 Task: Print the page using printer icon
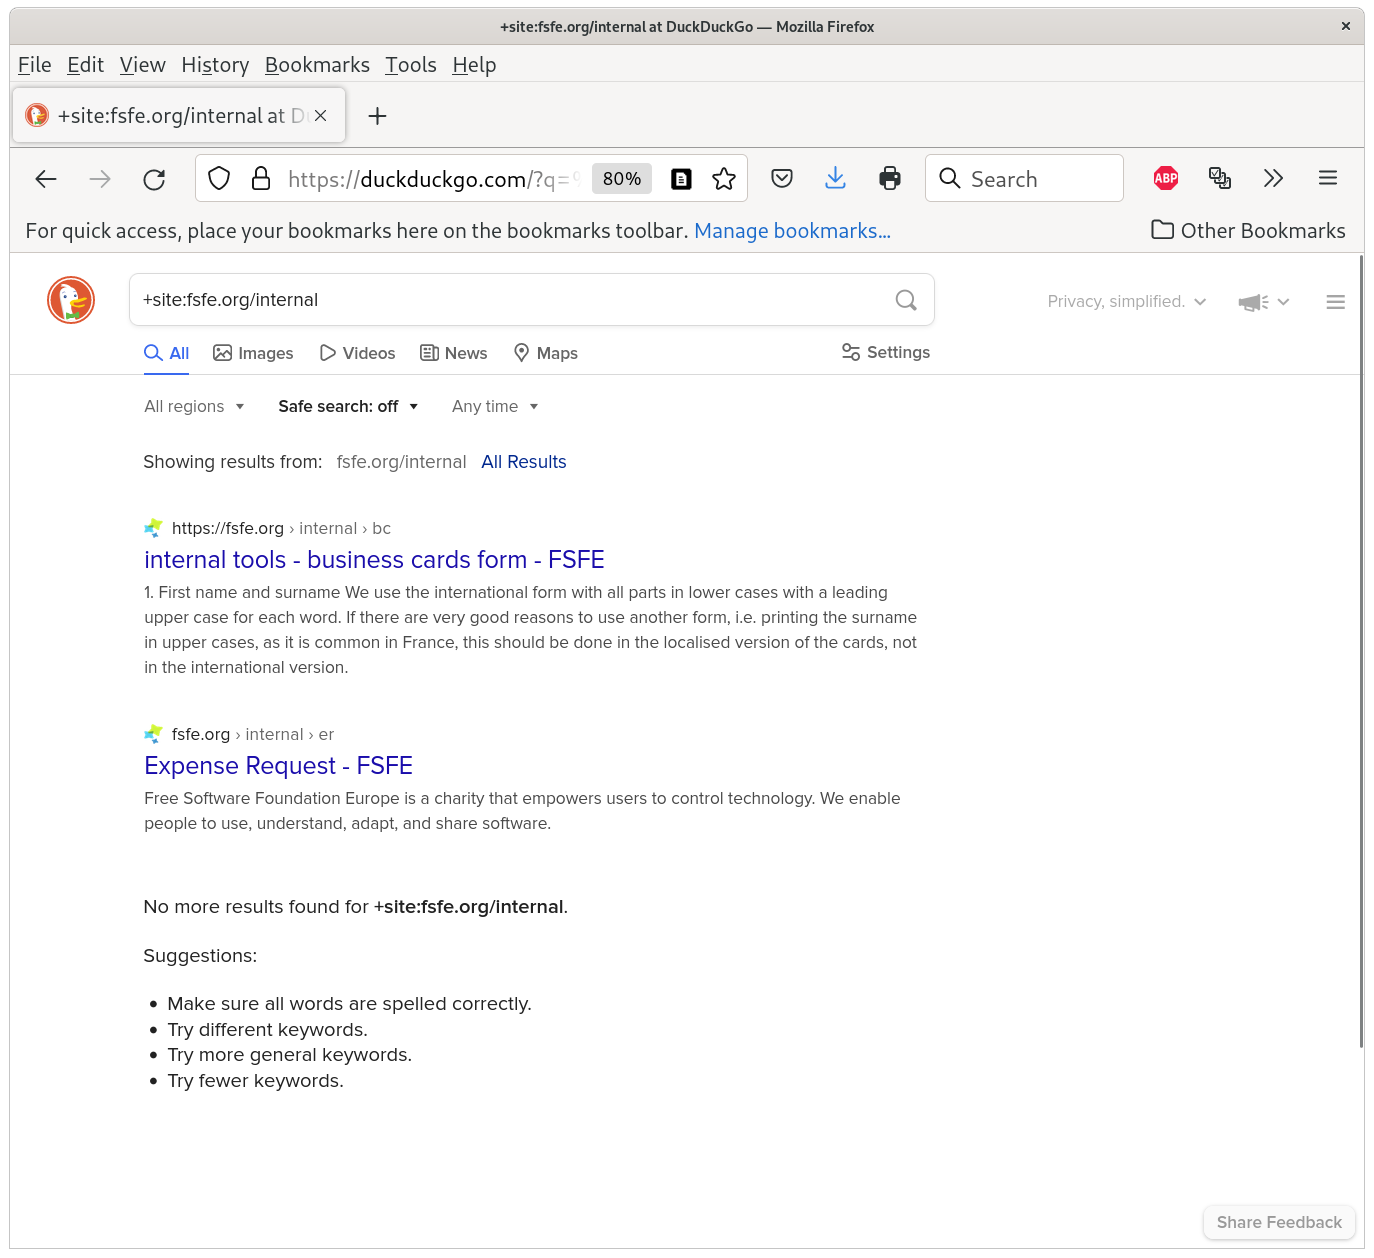890,179
